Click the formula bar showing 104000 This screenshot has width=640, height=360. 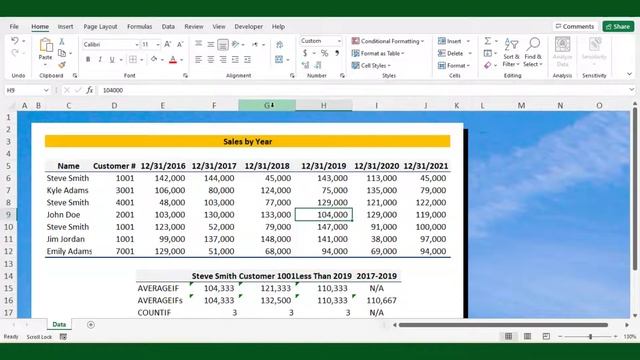tap(363, 90)
